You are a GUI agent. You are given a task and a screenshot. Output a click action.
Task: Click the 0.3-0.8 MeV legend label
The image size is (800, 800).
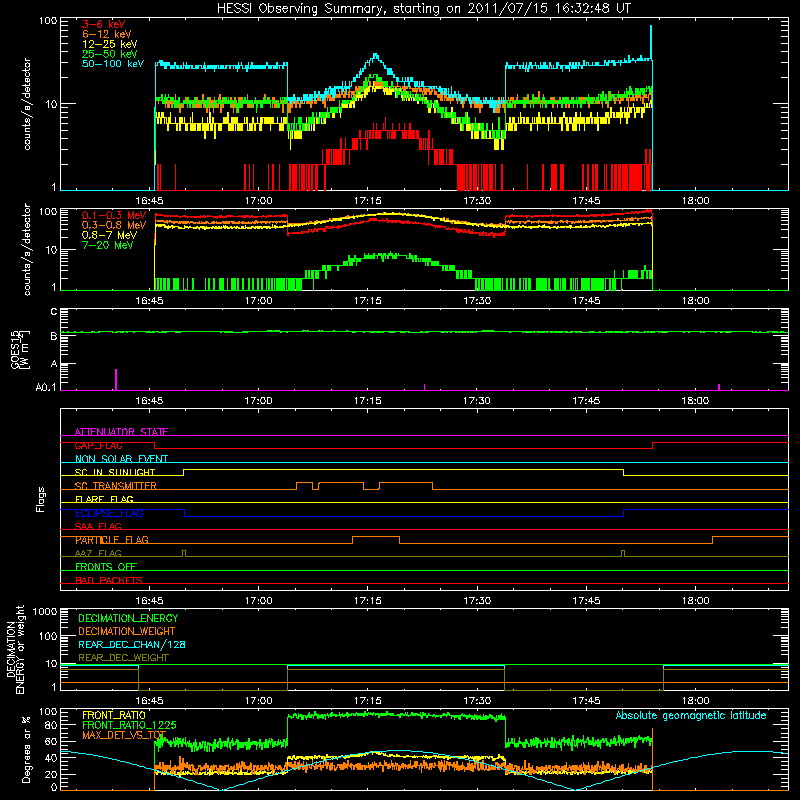(x=114, y=225)
